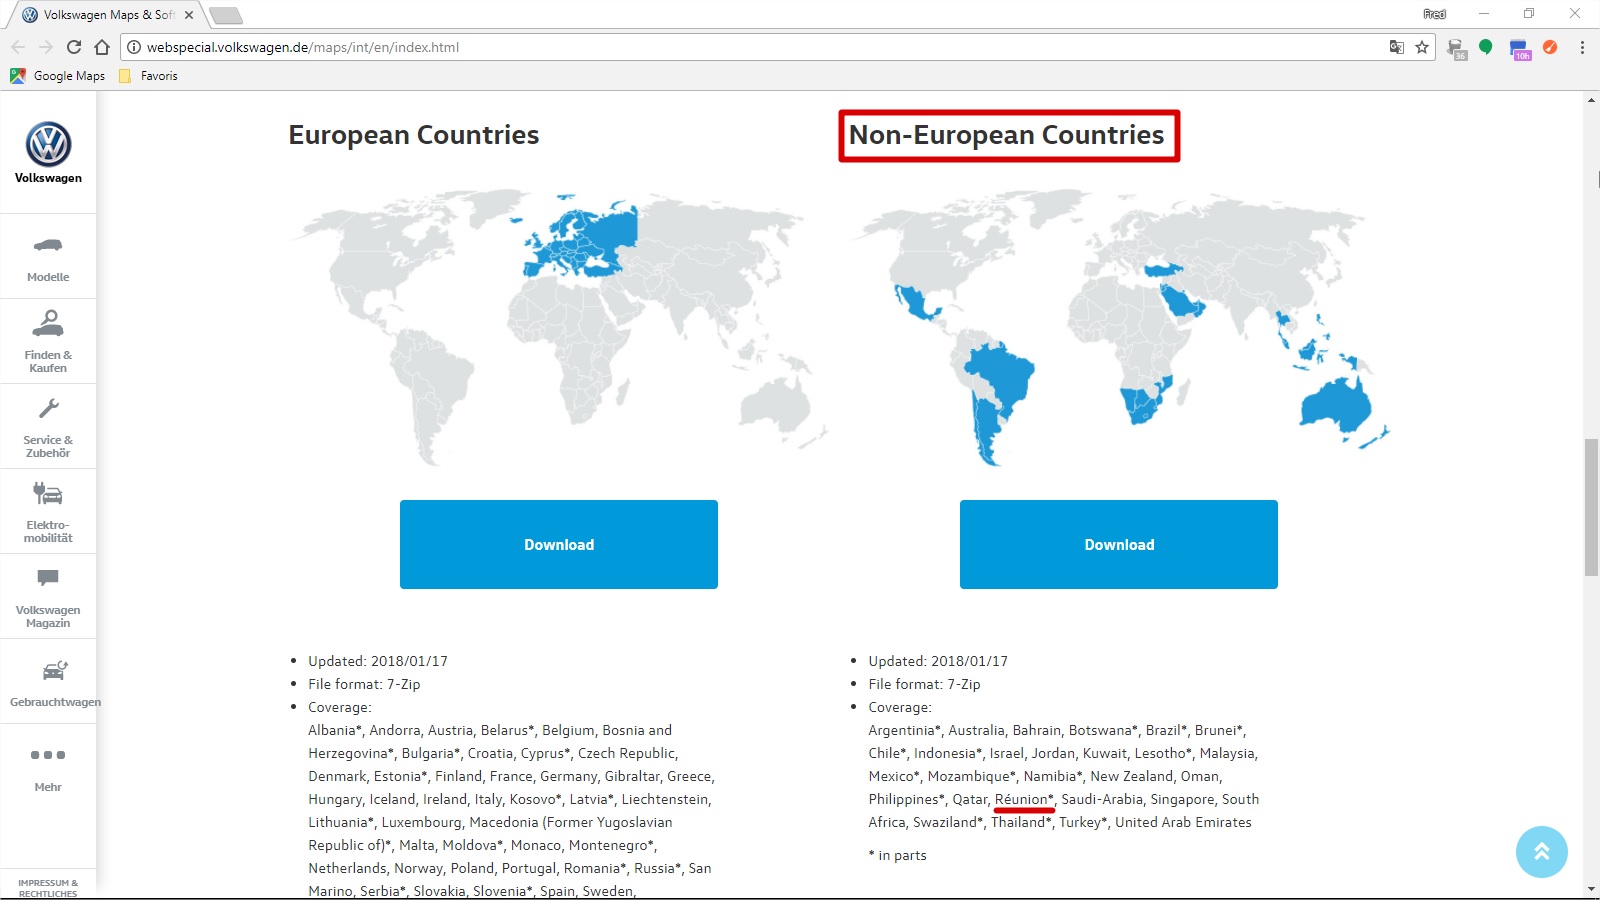Click the European Countries heading
The height and width of the screenshot is (900, 1600).
tap(414, 135)
